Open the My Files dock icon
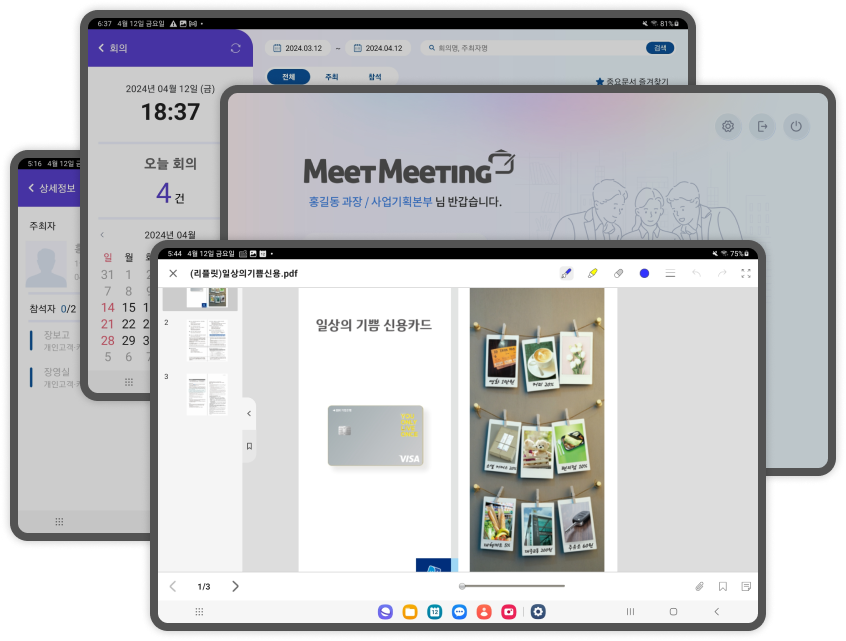Screen dimensions: 846x641 [x=410, y=612]
